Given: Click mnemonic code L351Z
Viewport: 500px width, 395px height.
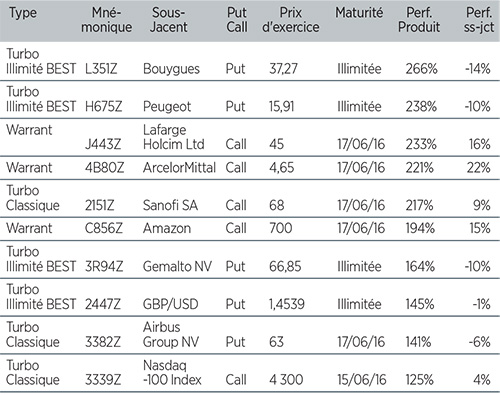Looking at the screenshot, I should [101, 69].
